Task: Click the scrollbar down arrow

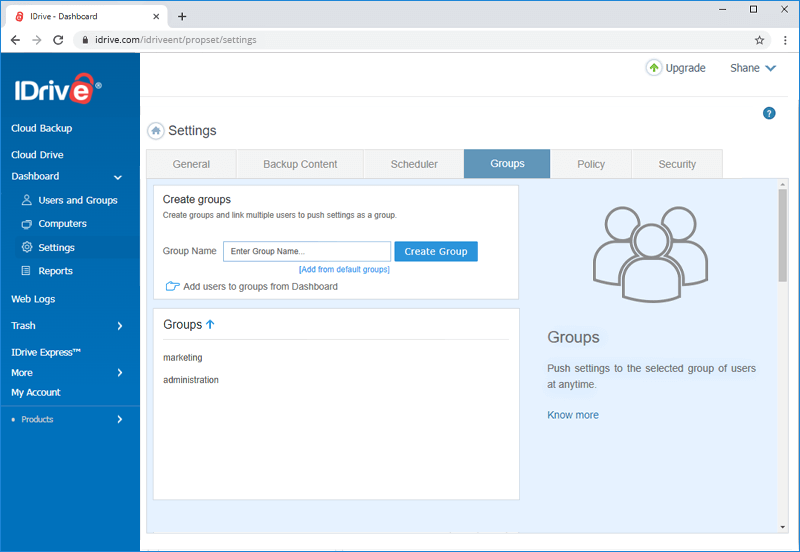Action: (783, 527)
